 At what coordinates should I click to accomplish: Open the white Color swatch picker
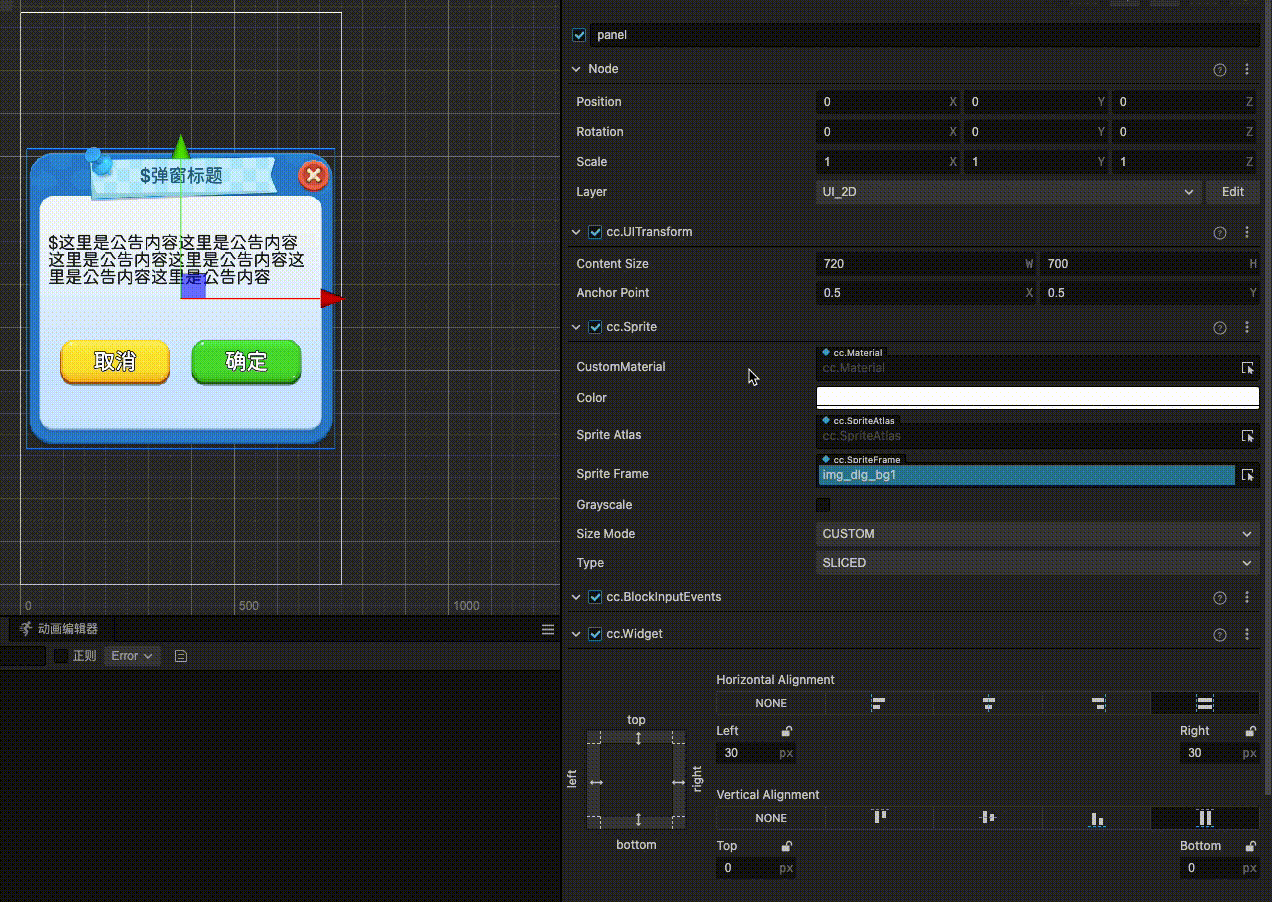[1037, 397]
